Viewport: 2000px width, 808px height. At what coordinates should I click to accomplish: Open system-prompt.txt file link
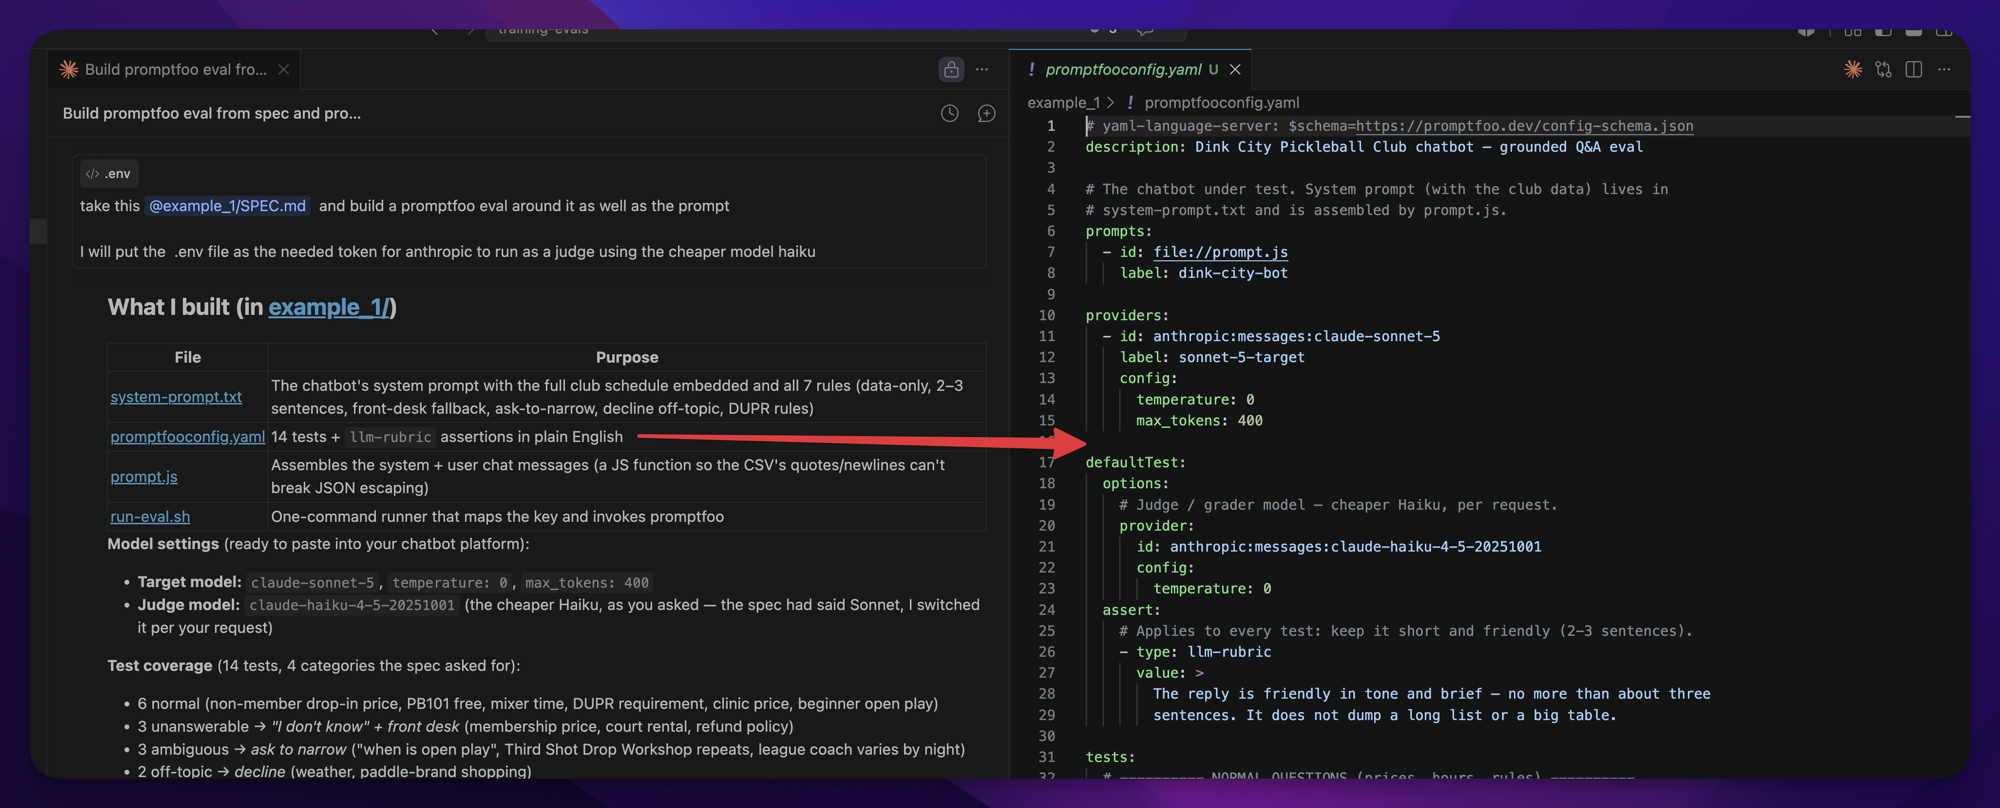point(176,397)
